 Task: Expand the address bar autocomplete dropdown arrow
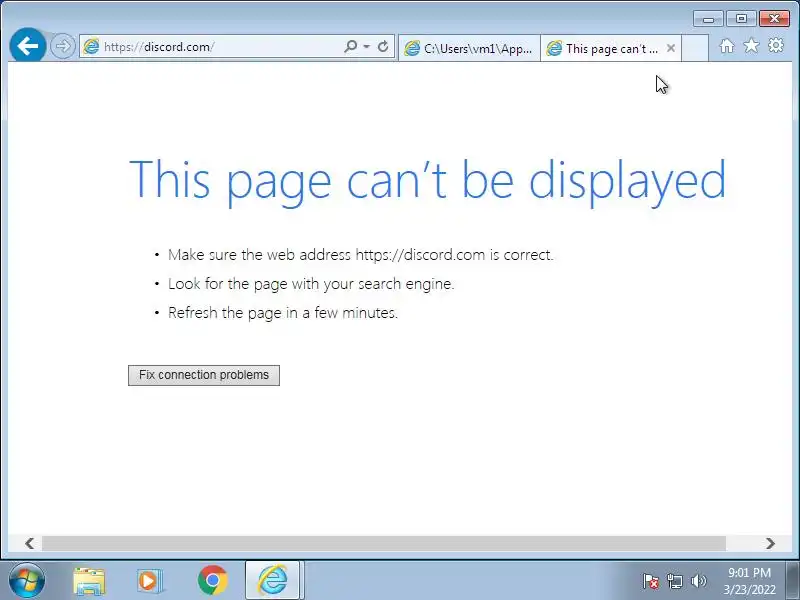click(x=366, y=46)
